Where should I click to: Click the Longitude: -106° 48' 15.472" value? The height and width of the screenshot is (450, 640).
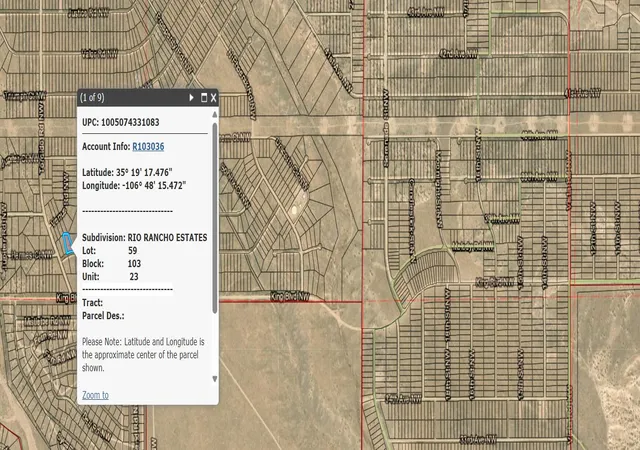tap(134, 185)
